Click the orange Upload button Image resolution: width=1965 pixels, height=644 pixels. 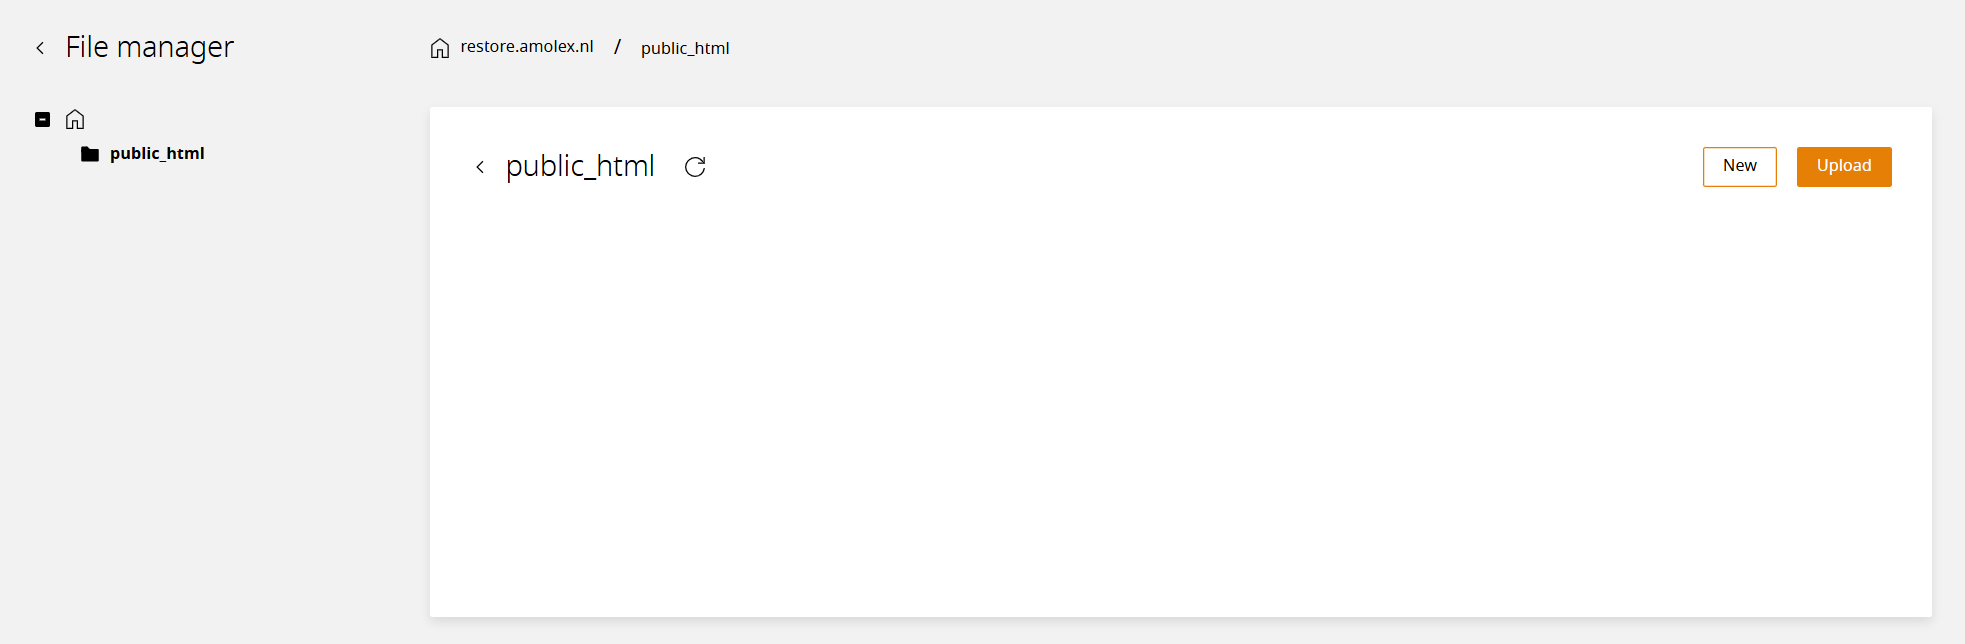pos(1844,167)
